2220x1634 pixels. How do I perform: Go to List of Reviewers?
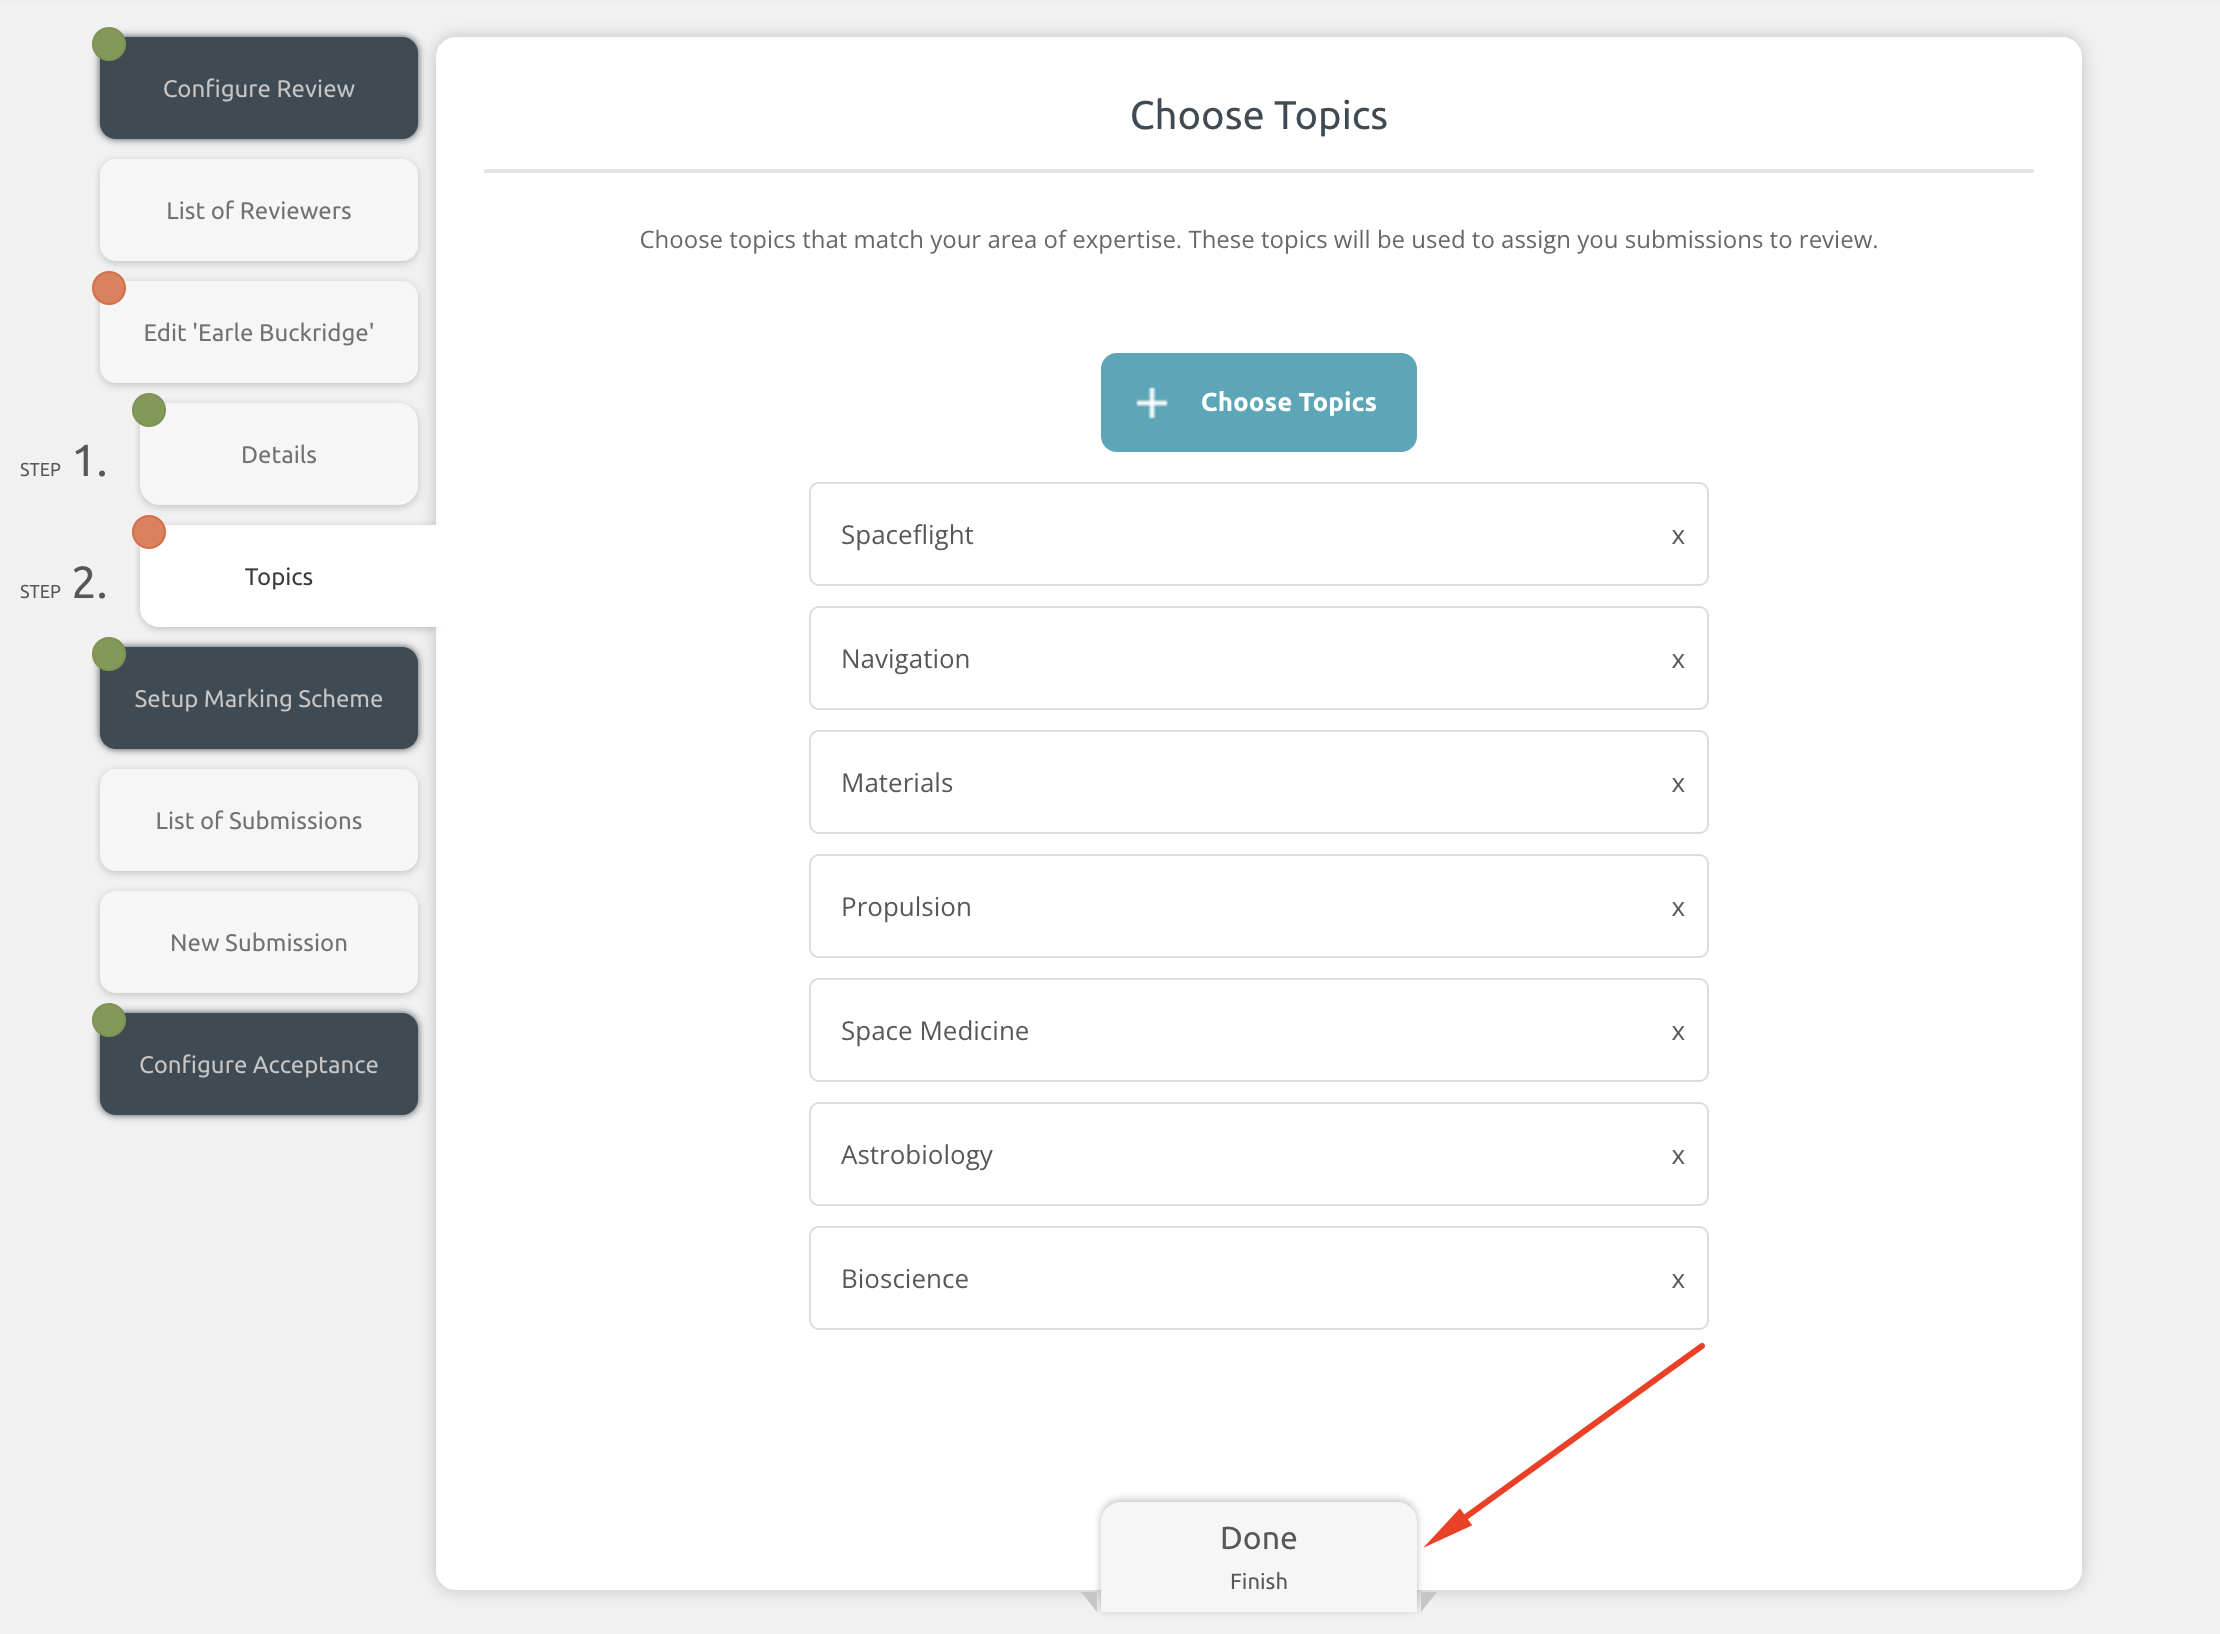click(x=259, y=210)
